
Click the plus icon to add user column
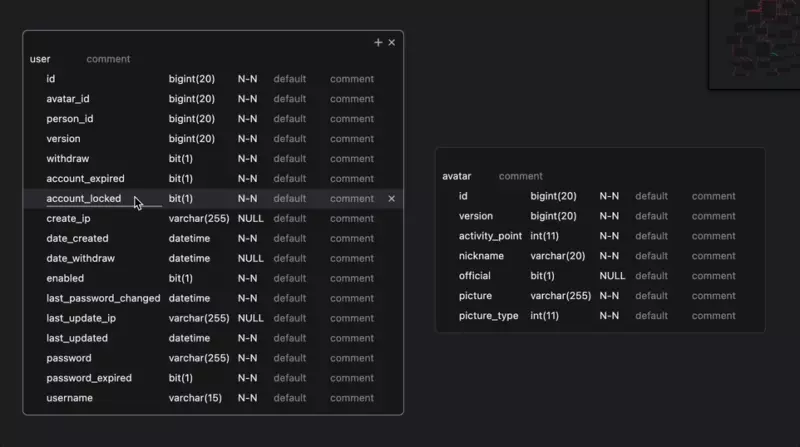(378, 43)
